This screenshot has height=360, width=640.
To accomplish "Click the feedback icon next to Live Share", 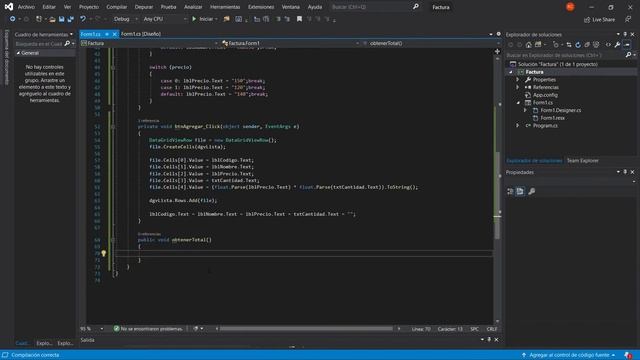I will pyautogui.click(x=628, y=19).
